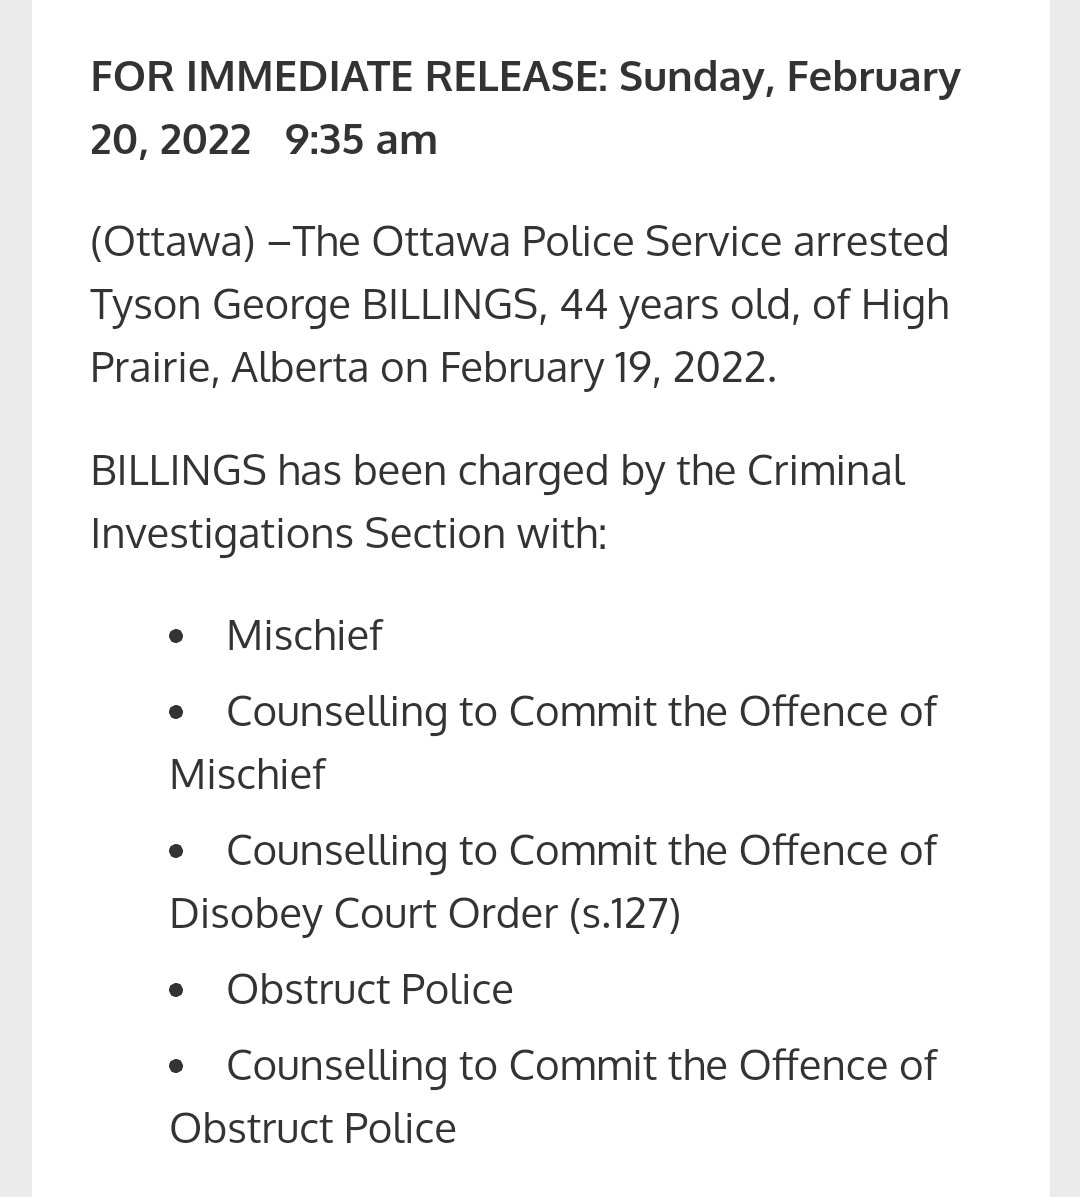Click the "FOR IMMEDIATE RELEASE" heading text
The width and height of the screenshot is (1080, 1197).
(x=345, y=77)
